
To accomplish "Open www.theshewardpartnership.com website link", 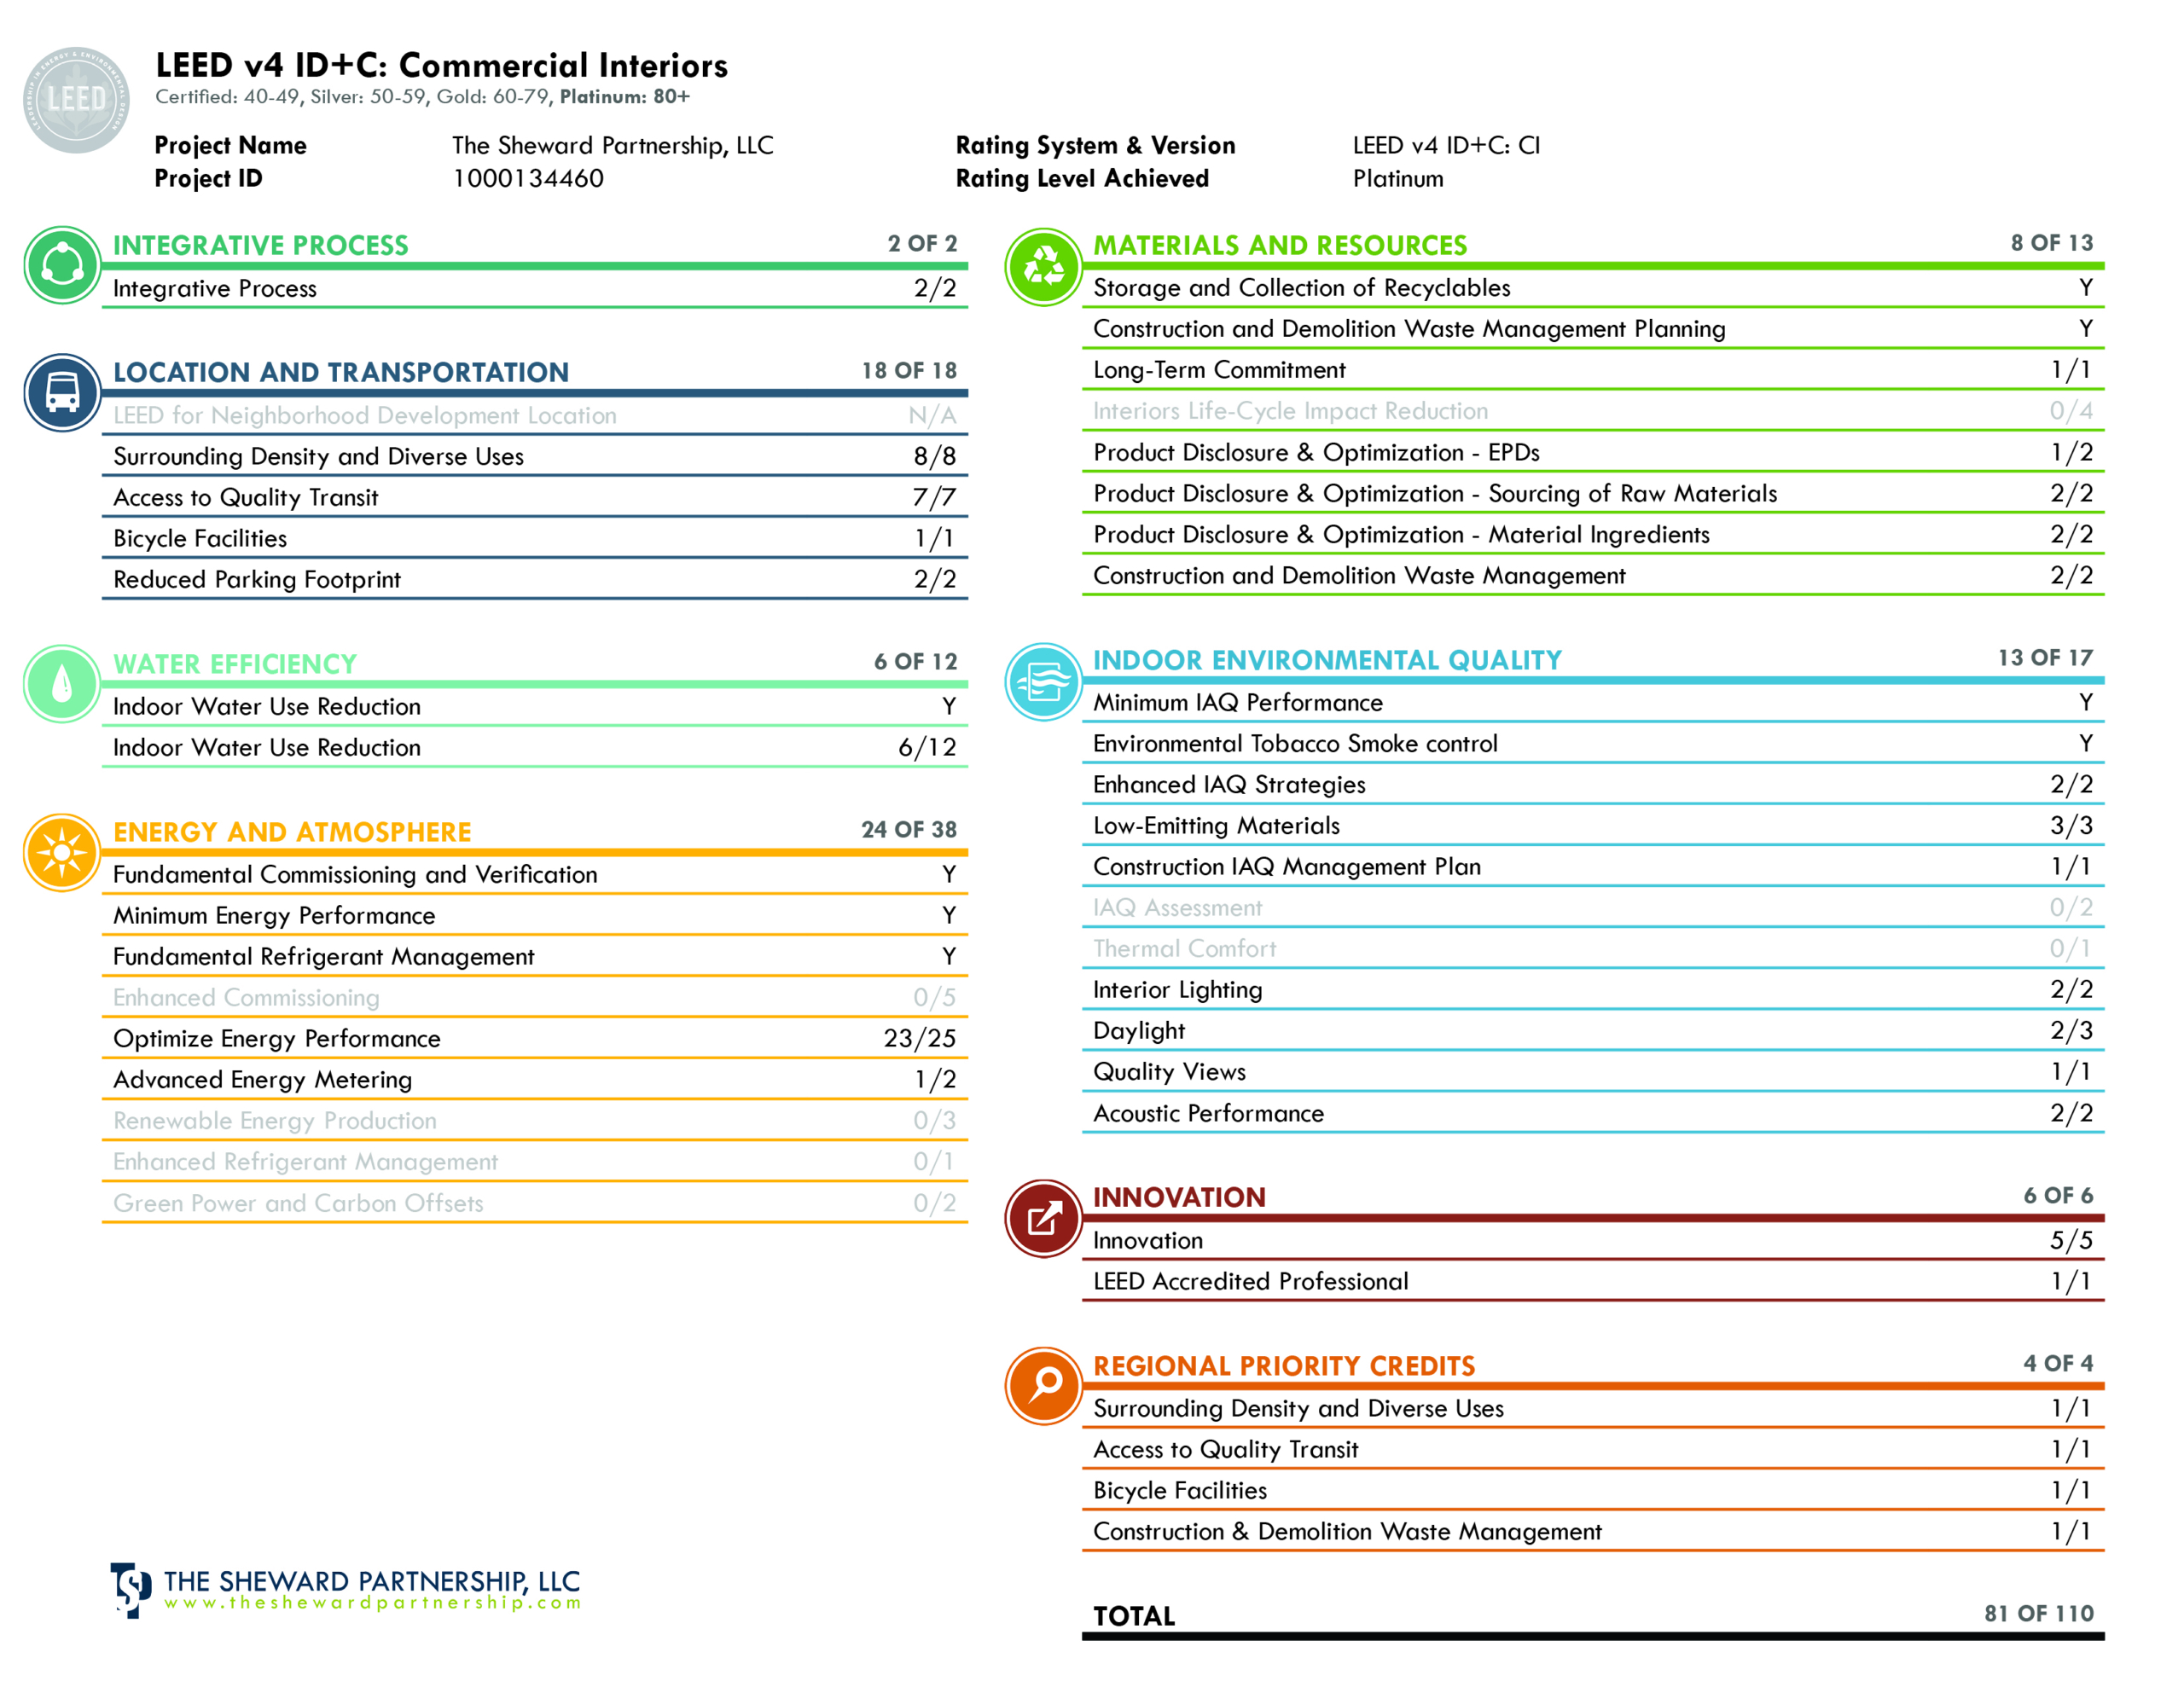I will pyautogui.click(x=372, y=1603).
